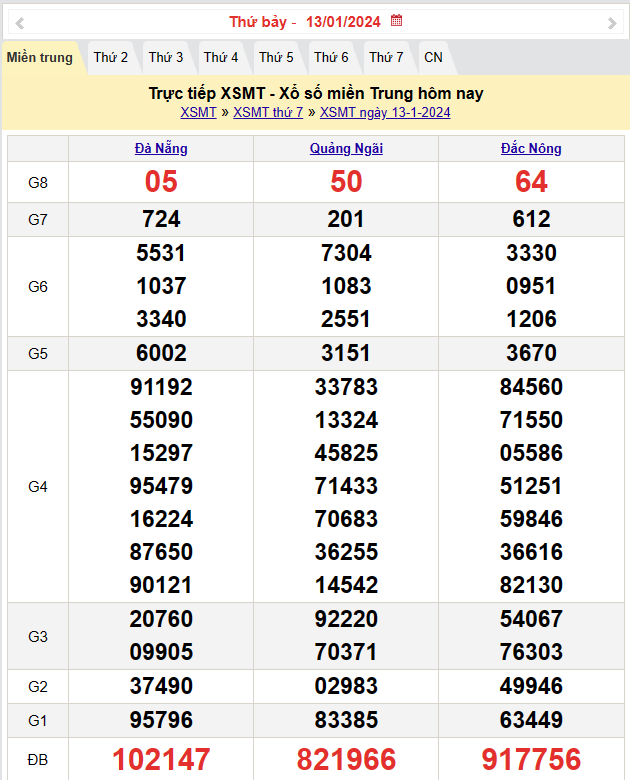Viewport: 630px width, 780px height.
Task: Switch to the Thứ 7 tab
Action: tap(386, 58)
